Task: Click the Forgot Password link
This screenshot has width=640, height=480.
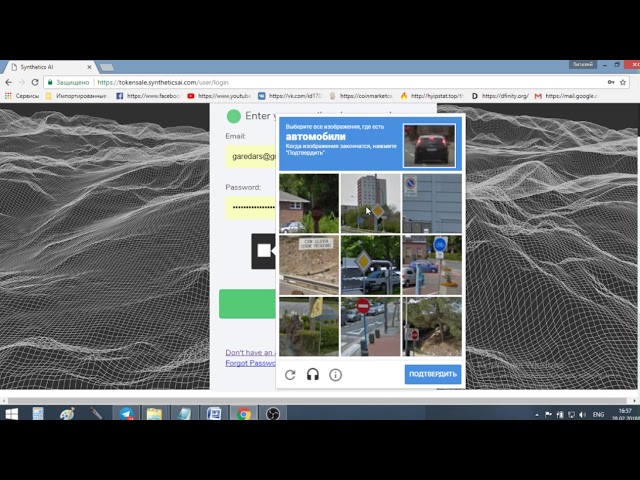Action: pyautogui.click(x=251, y=363)
